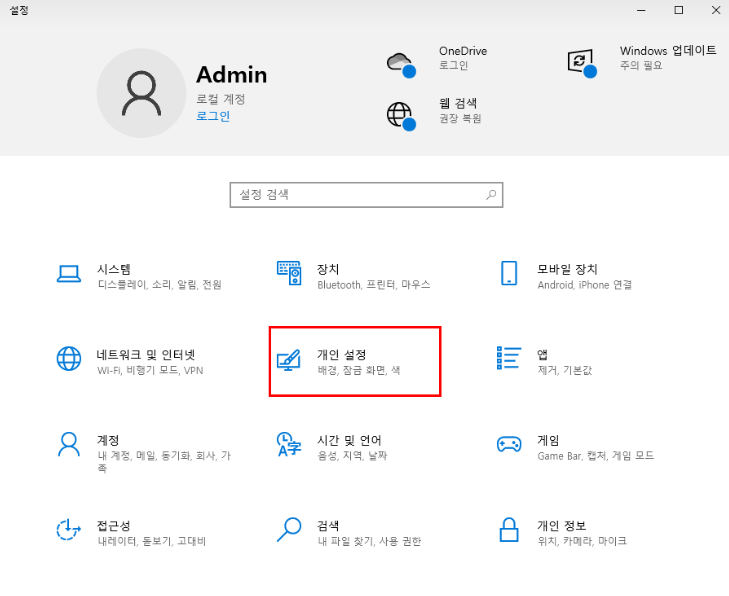Image resolution: width=729 pixels, height=596 pixels.
Task: Open the 계정 person icon
Action: coord(68,444)
